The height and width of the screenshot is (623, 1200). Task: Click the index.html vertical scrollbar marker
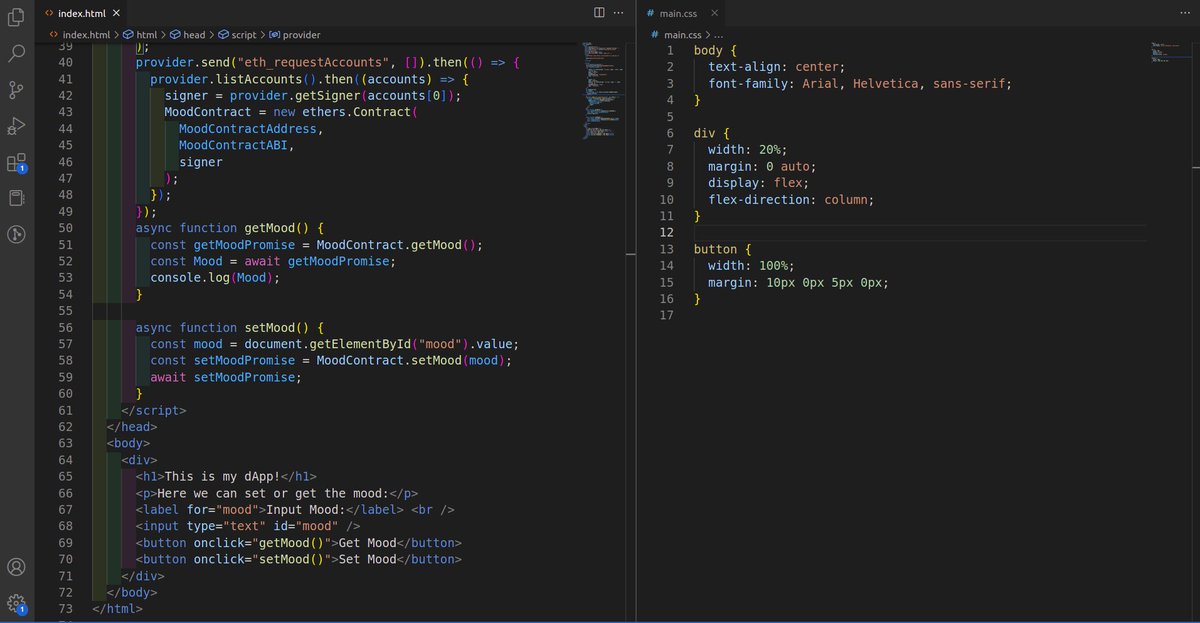tap(629, 254)
